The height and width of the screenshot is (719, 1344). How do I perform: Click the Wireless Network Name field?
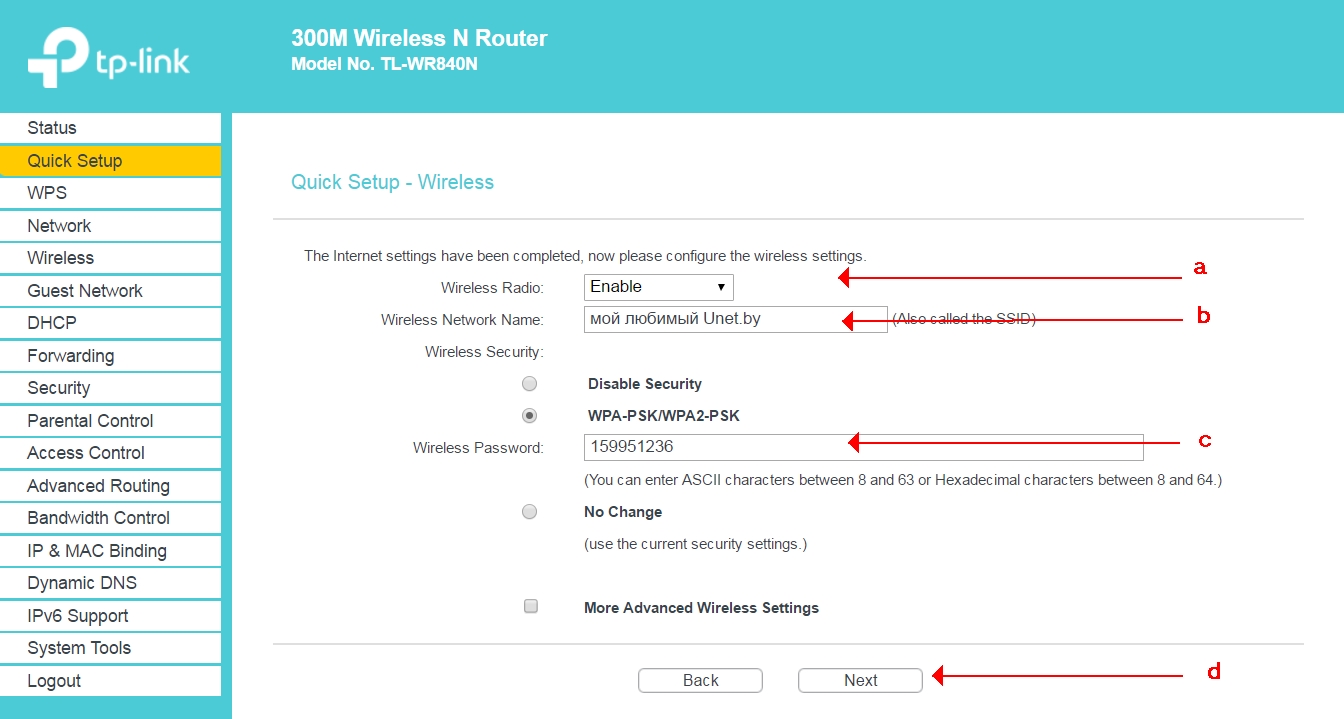click(735, 319)
